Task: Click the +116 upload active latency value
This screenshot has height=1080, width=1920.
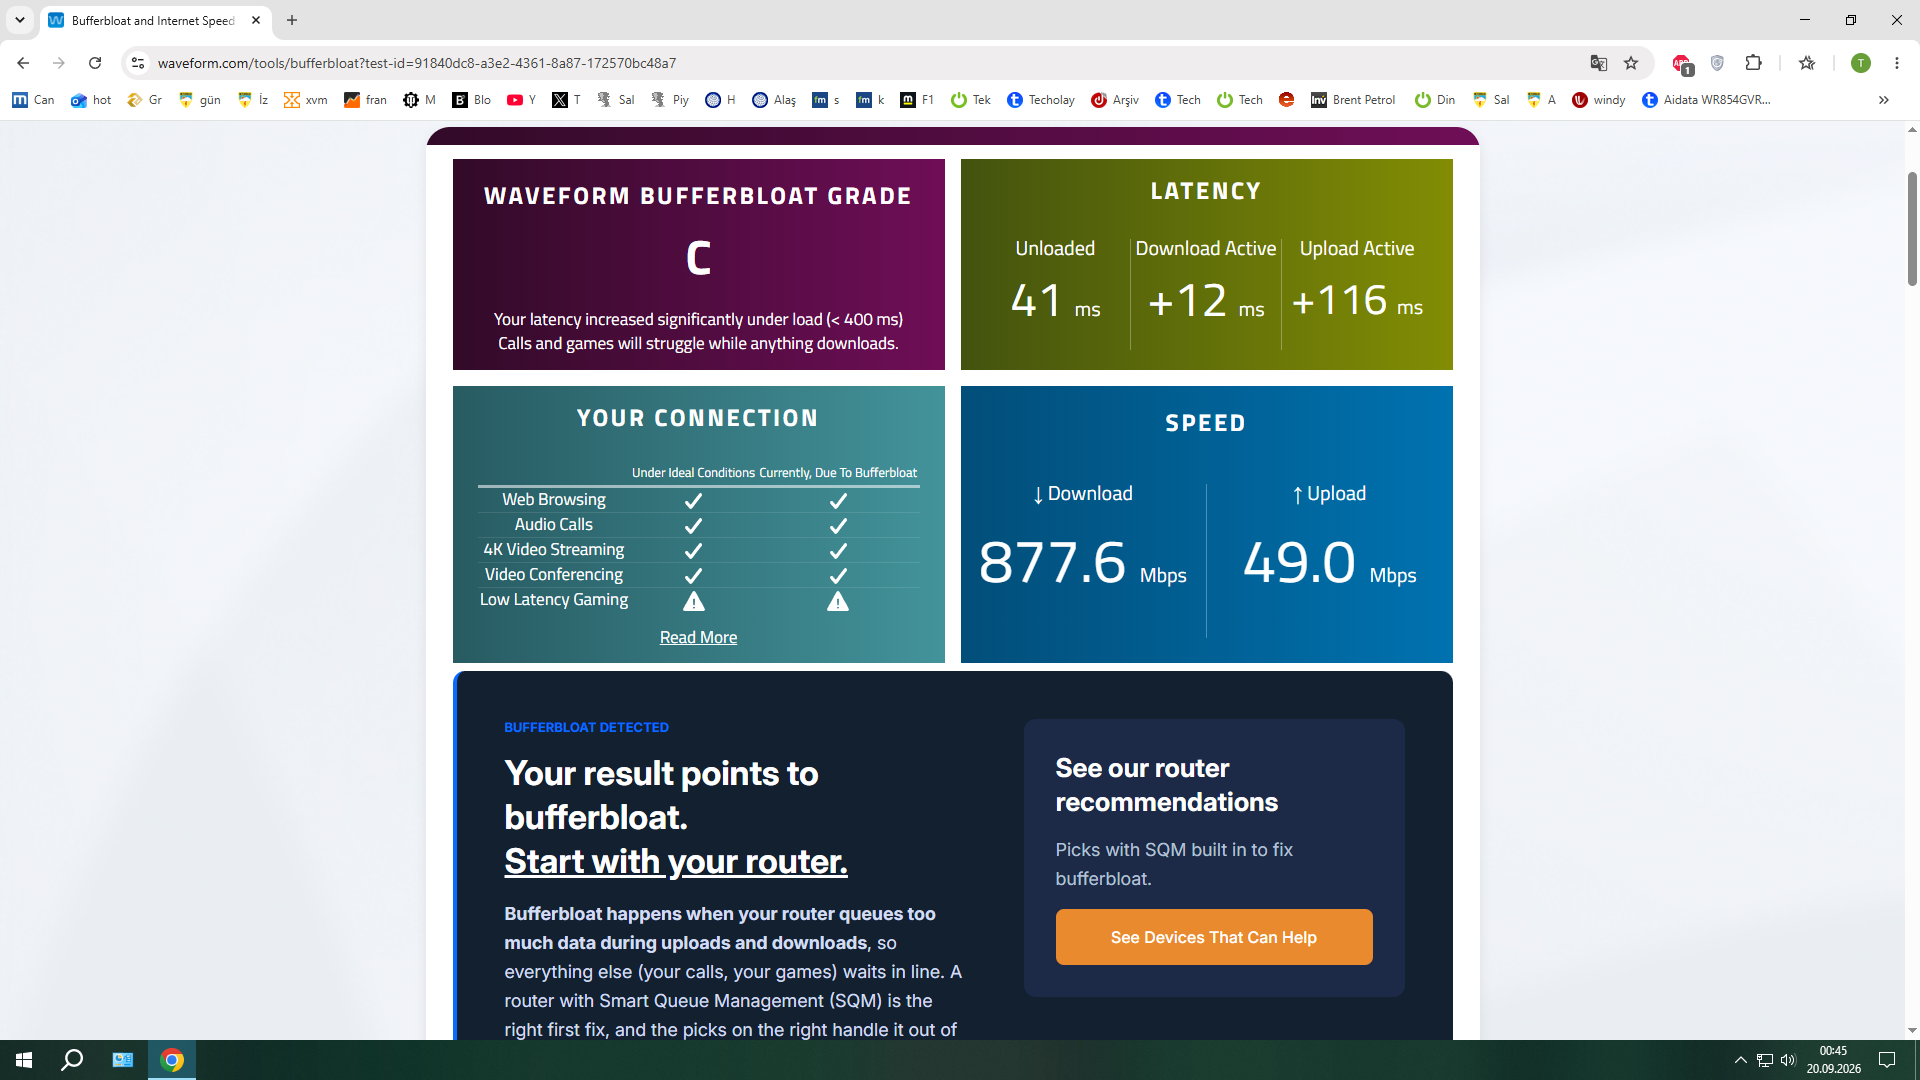Action: click(1340, 300)
